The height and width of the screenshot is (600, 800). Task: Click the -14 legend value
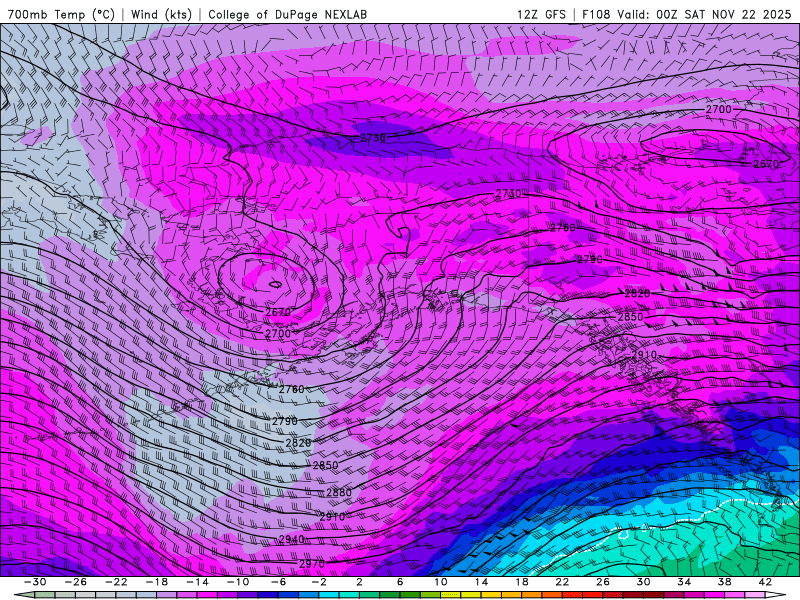(x=197, y=582)
